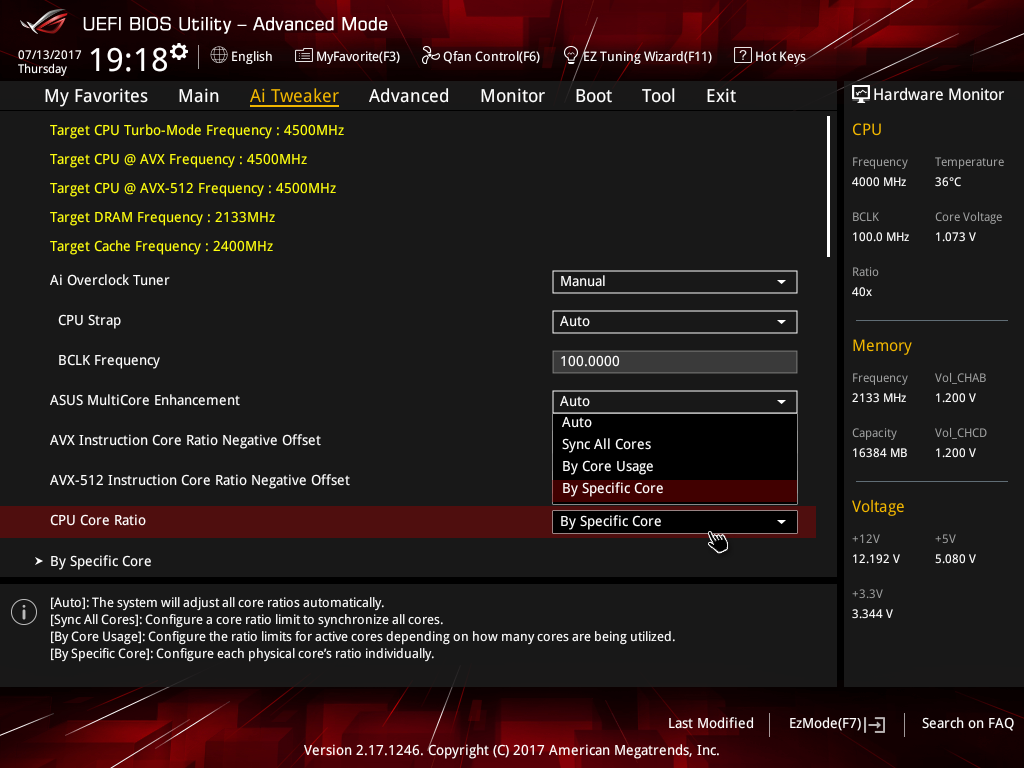Viewport: 1024px width, 768px height.
Task: Click the Qfan Control fan icon
Action: tap(430, 56)
